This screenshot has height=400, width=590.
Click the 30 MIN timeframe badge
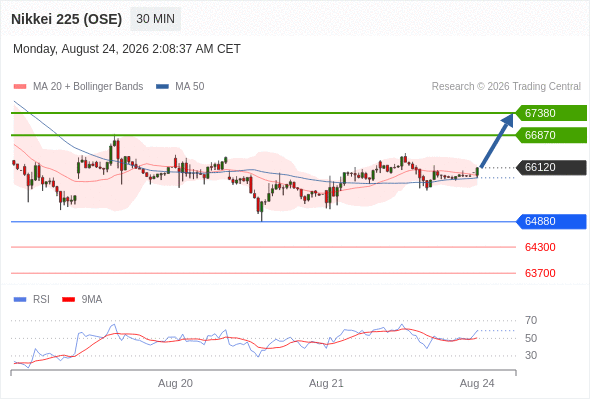tap(155, 19)
